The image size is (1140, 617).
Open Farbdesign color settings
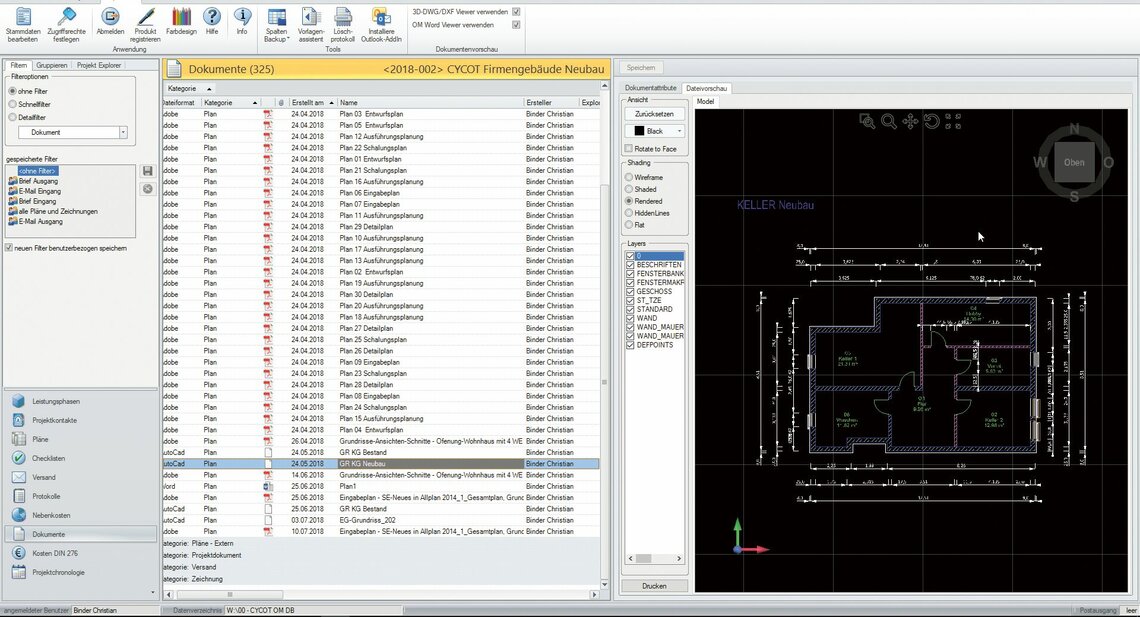181,22
